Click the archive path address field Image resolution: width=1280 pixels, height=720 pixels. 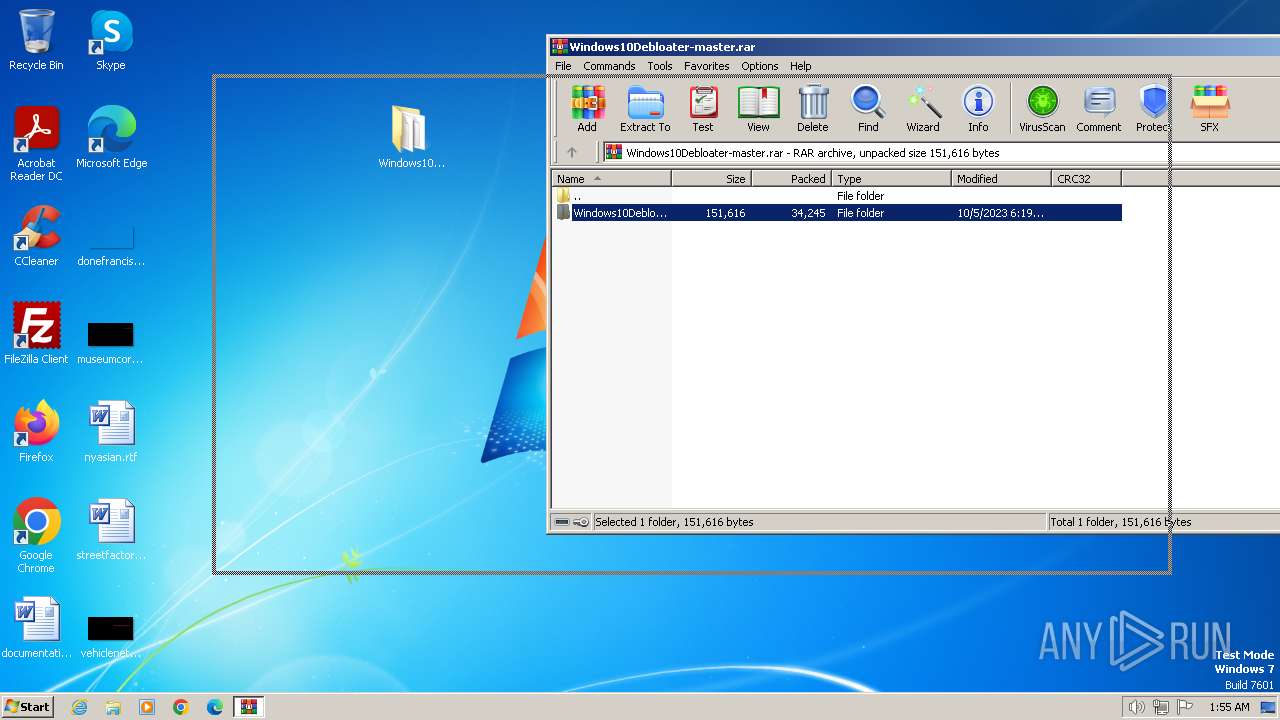tap(940, 153)
